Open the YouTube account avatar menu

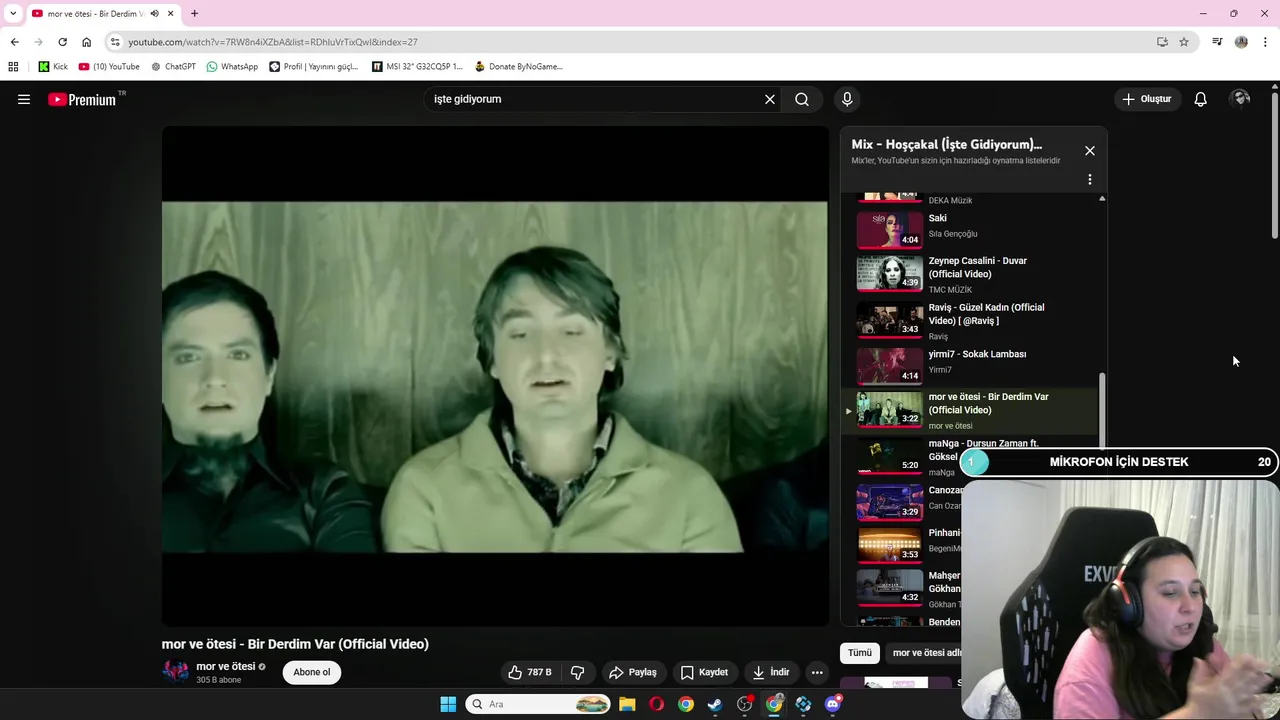[1241, 98]
